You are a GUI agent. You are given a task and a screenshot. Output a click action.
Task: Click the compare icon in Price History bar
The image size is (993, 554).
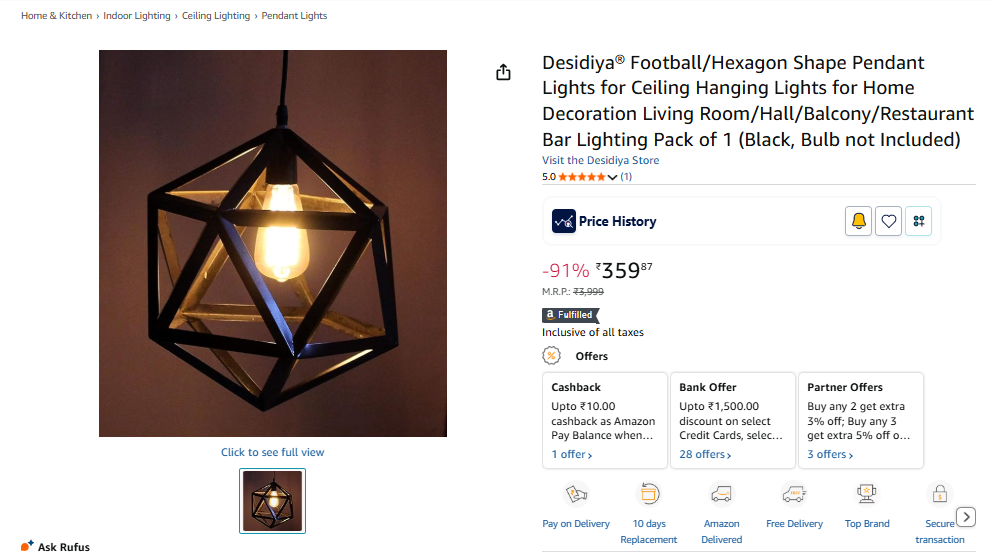click(918, 221)
